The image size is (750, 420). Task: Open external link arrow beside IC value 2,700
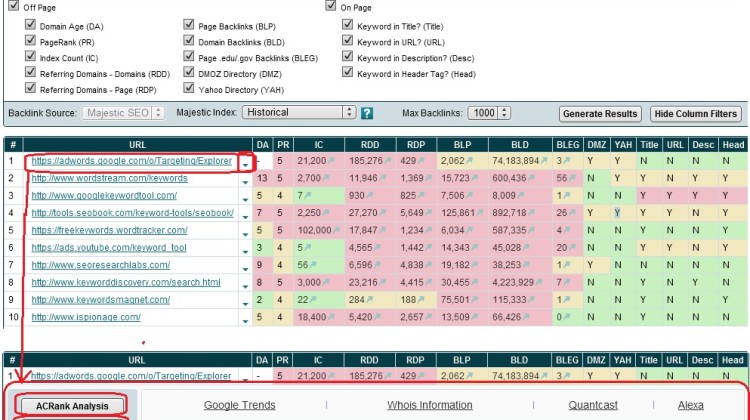click(326, 178)
